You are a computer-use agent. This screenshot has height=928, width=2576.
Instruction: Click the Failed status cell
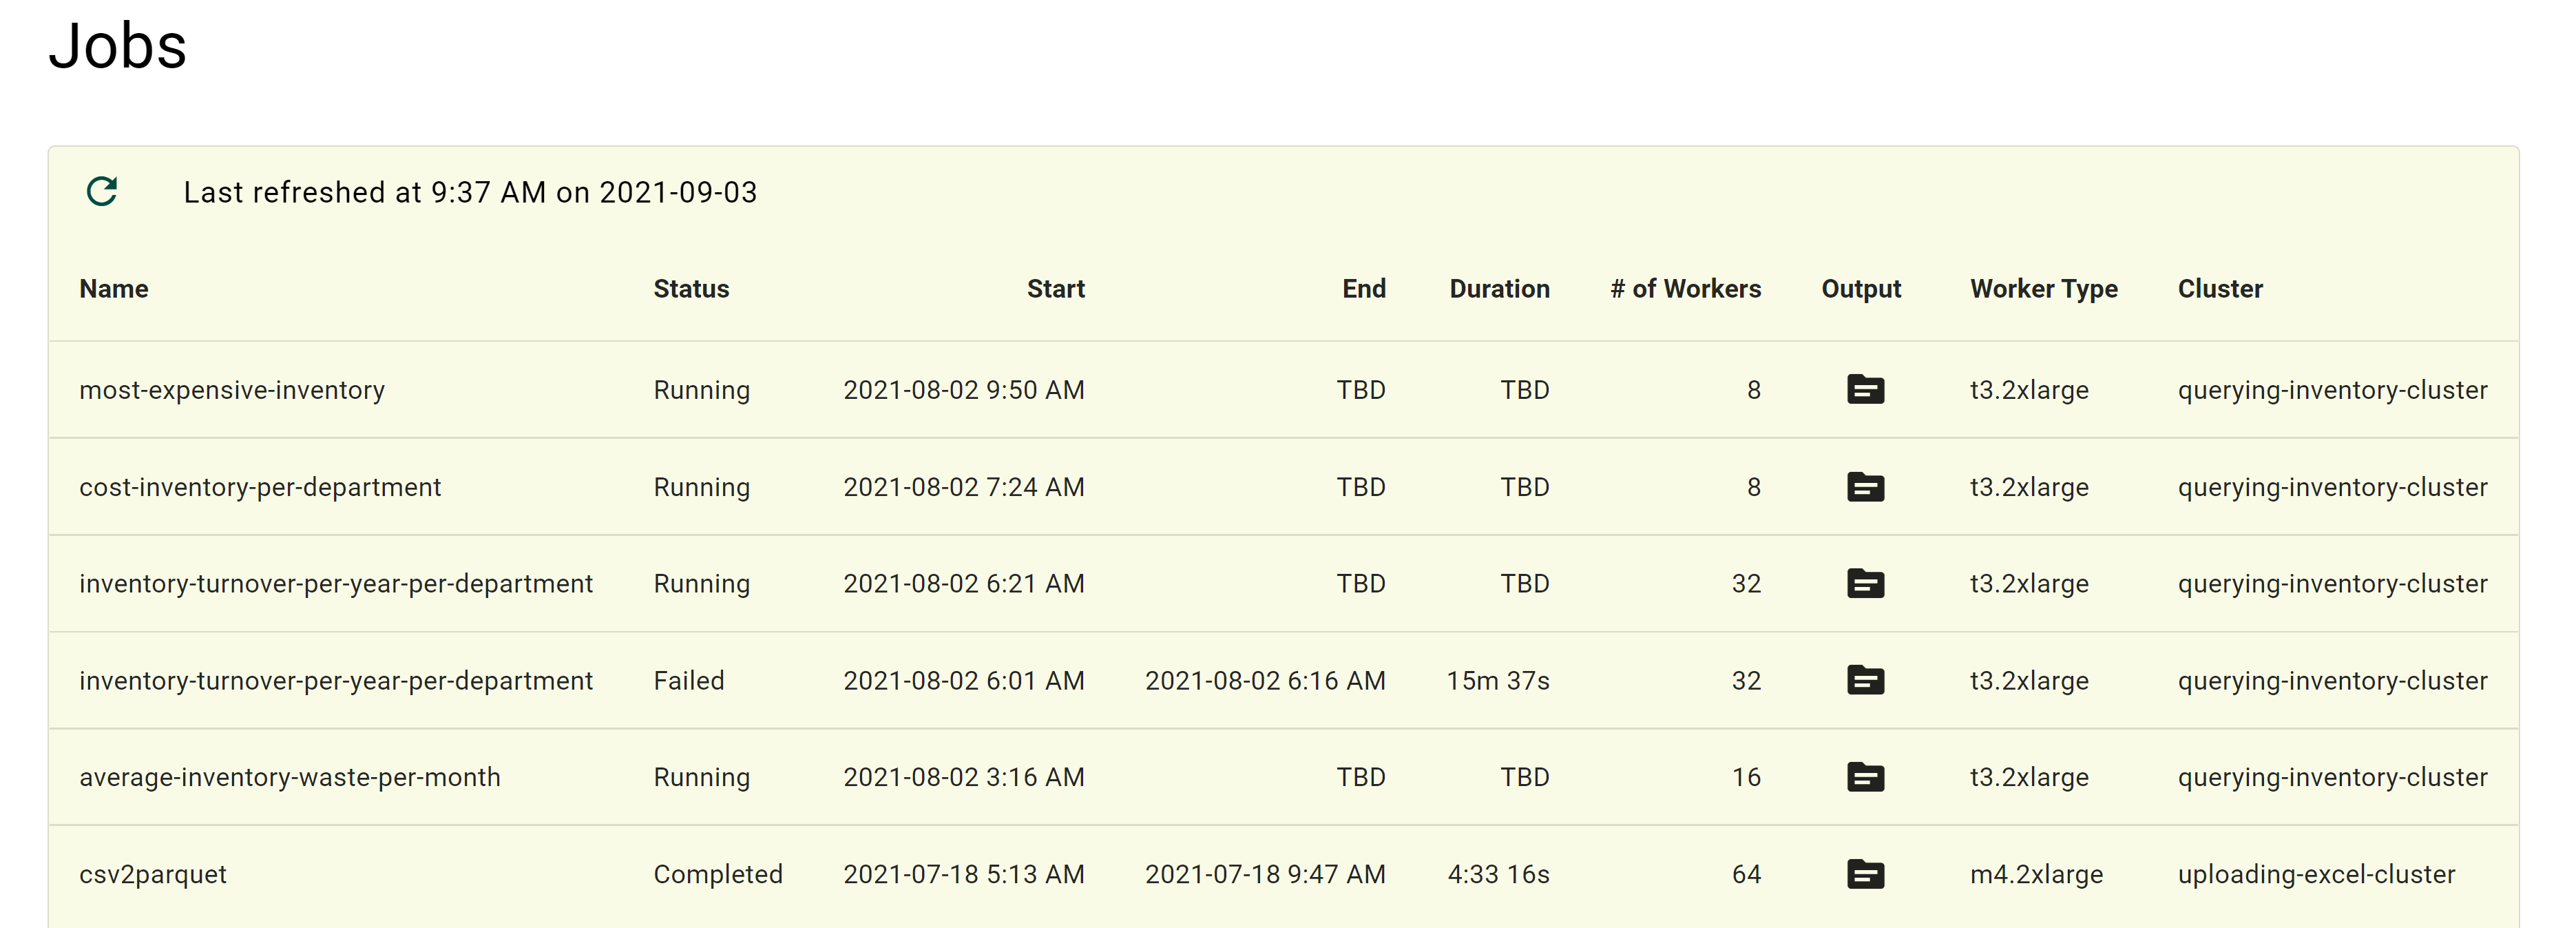pyautogui.click(x=689, y=681)
